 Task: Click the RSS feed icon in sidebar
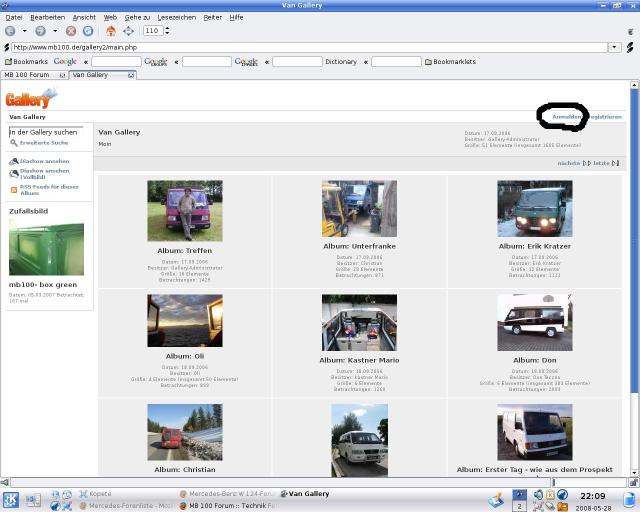coord(14,188)
